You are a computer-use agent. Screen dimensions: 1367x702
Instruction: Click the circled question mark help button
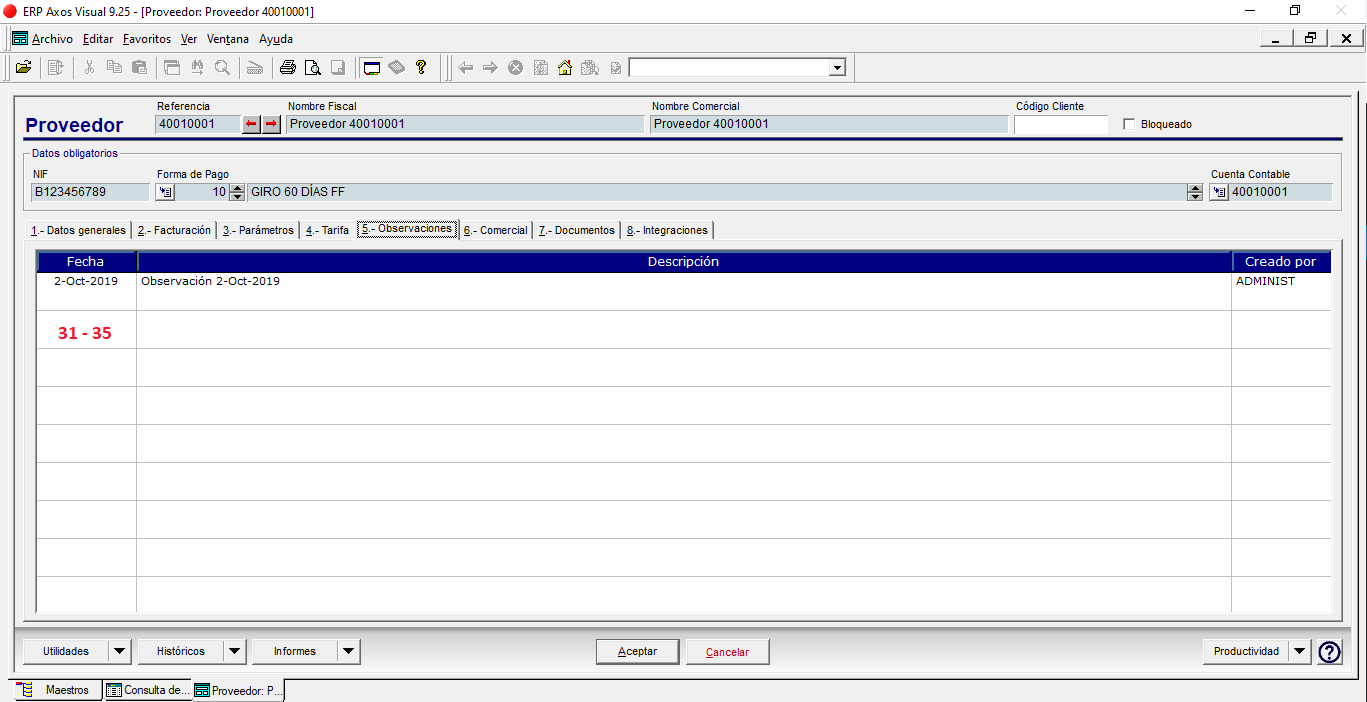(1329, 652)
